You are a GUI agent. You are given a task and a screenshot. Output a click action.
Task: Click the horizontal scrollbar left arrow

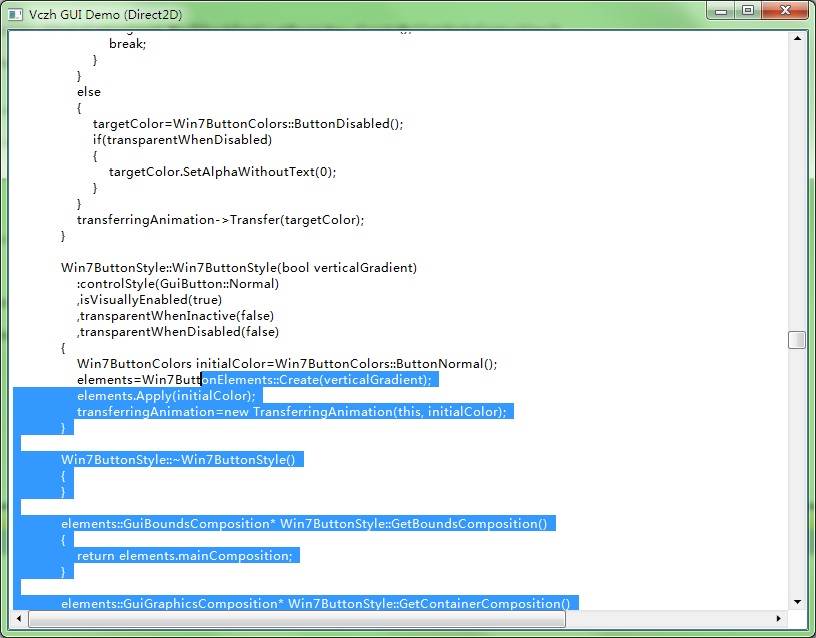19,618
